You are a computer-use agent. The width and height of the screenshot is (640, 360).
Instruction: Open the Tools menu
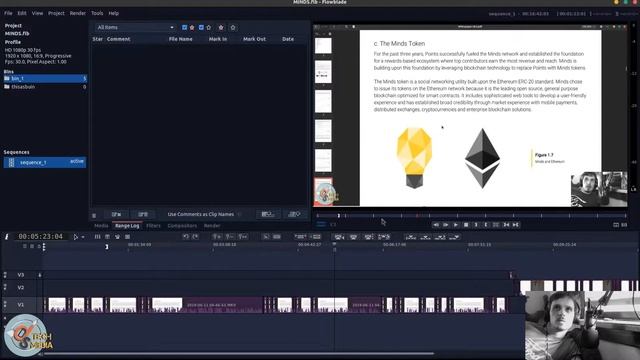pos(97,13)
